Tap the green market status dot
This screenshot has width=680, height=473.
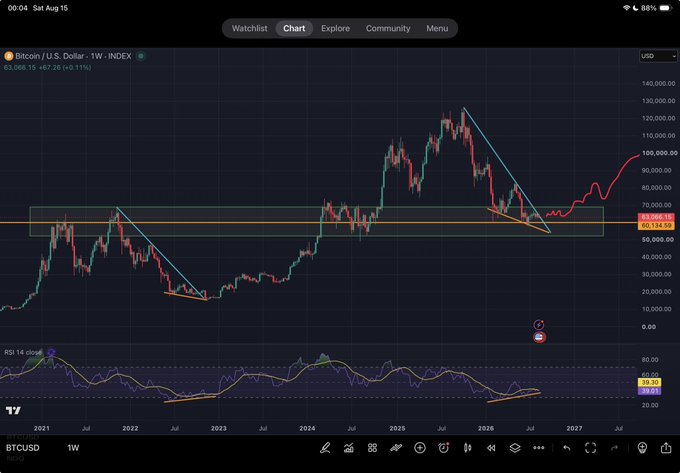click(141, 56)
